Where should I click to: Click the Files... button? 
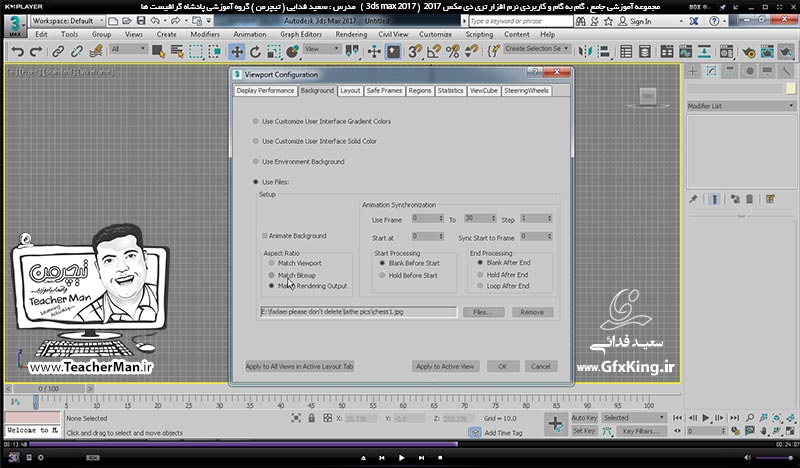[x=483, y=312]
